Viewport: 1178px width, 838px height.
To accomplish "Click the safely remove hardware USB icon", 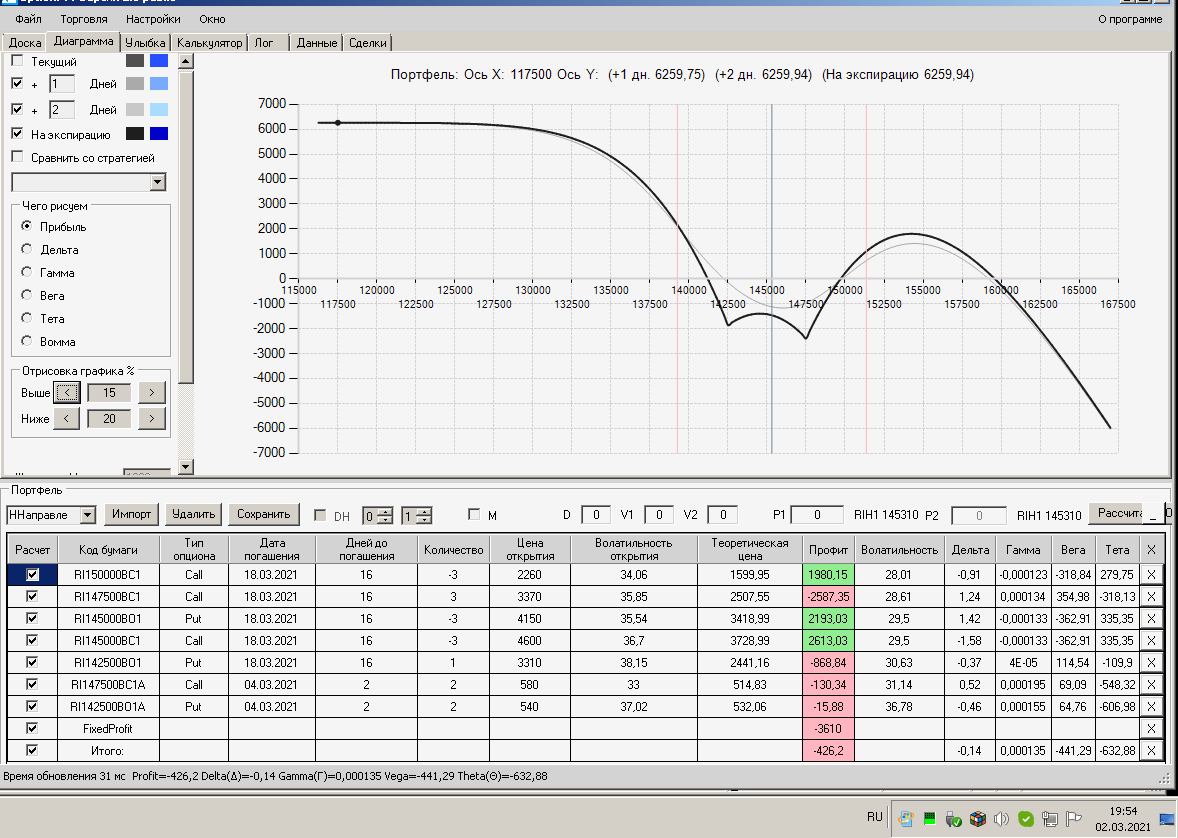I will pos(953,818).
